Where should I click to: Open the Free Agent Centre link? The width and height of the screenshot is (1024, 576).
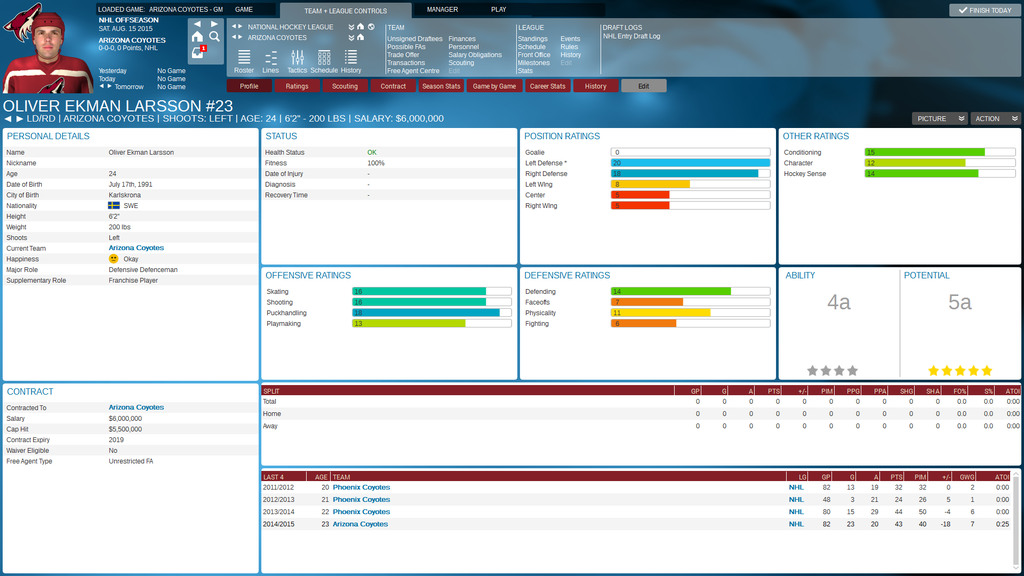pos(413,71)
